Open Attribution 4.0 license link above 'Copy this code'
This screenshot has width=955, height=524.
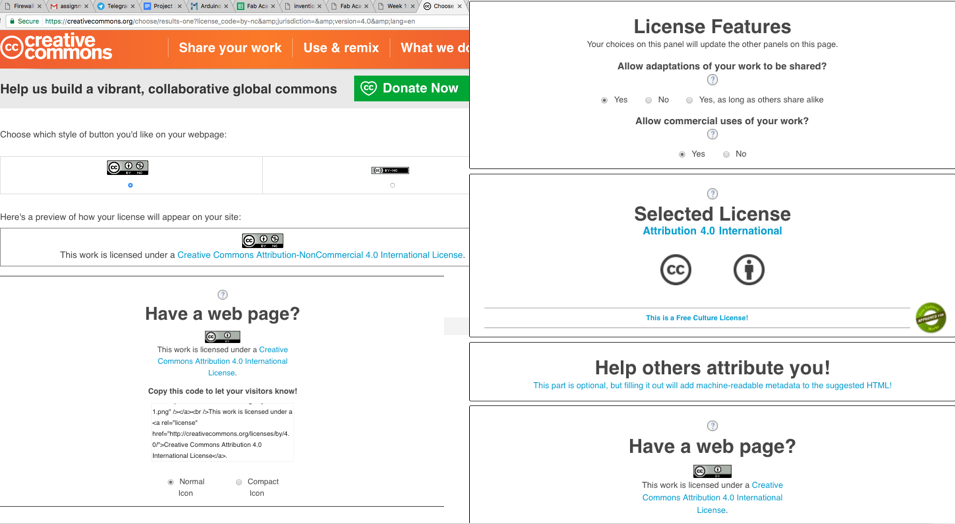[222, 361]
